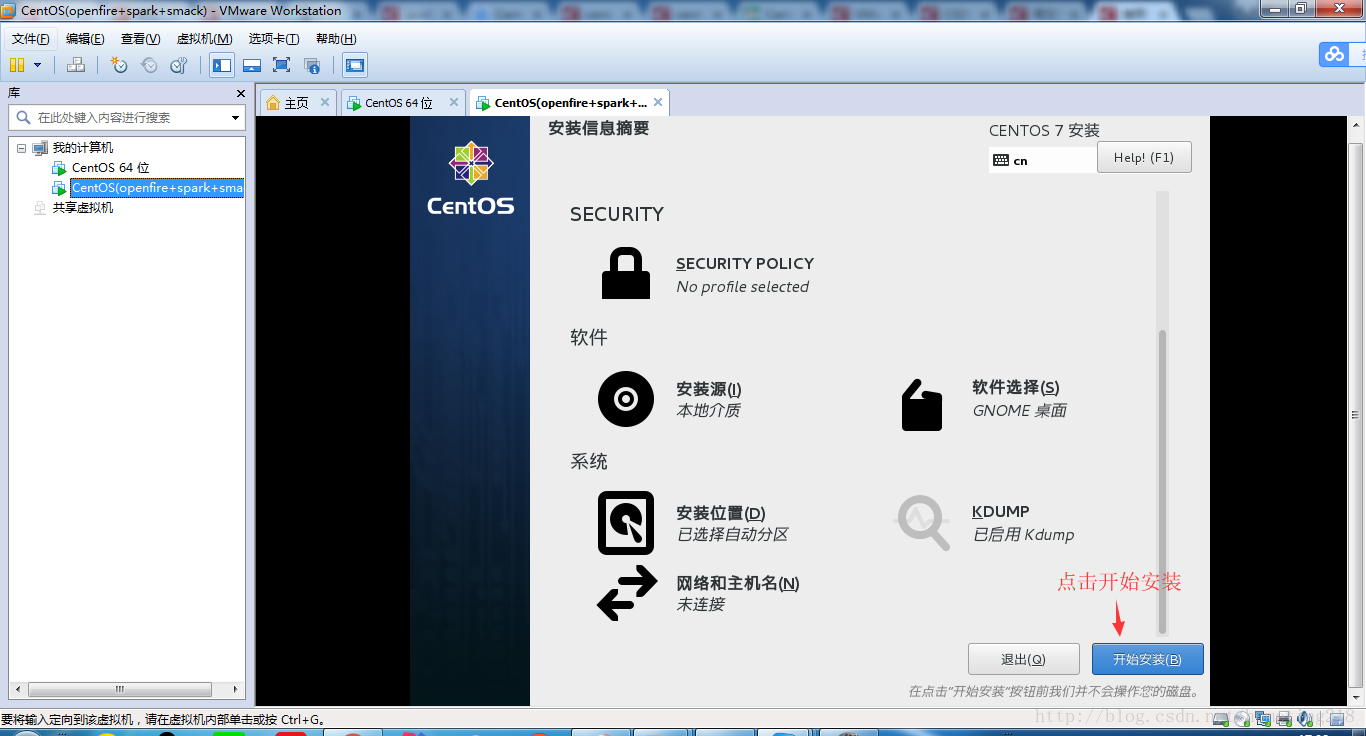Image resolution: width=1366 pixels, height=736 pixels.
Task: Open 安装位置(D) hard disk icon
Action: pyautogui.click(x=626, y=523)
